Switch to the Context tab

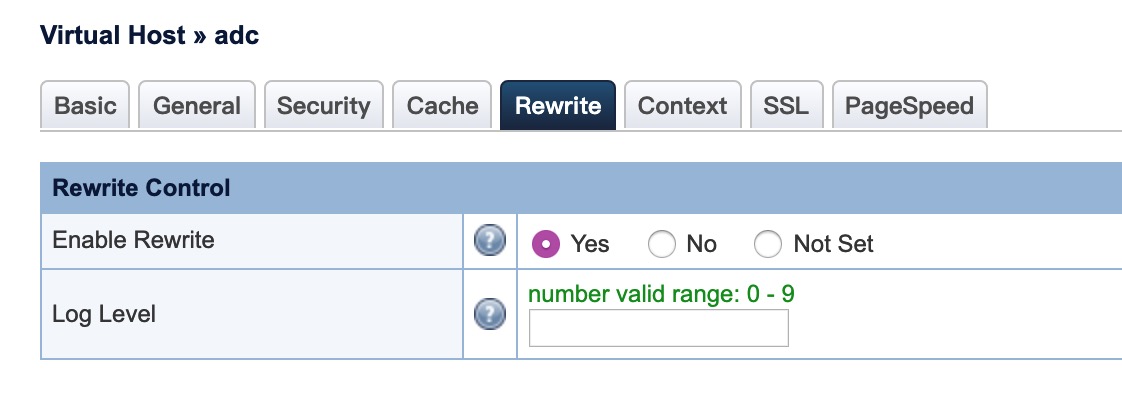[682, 106]
